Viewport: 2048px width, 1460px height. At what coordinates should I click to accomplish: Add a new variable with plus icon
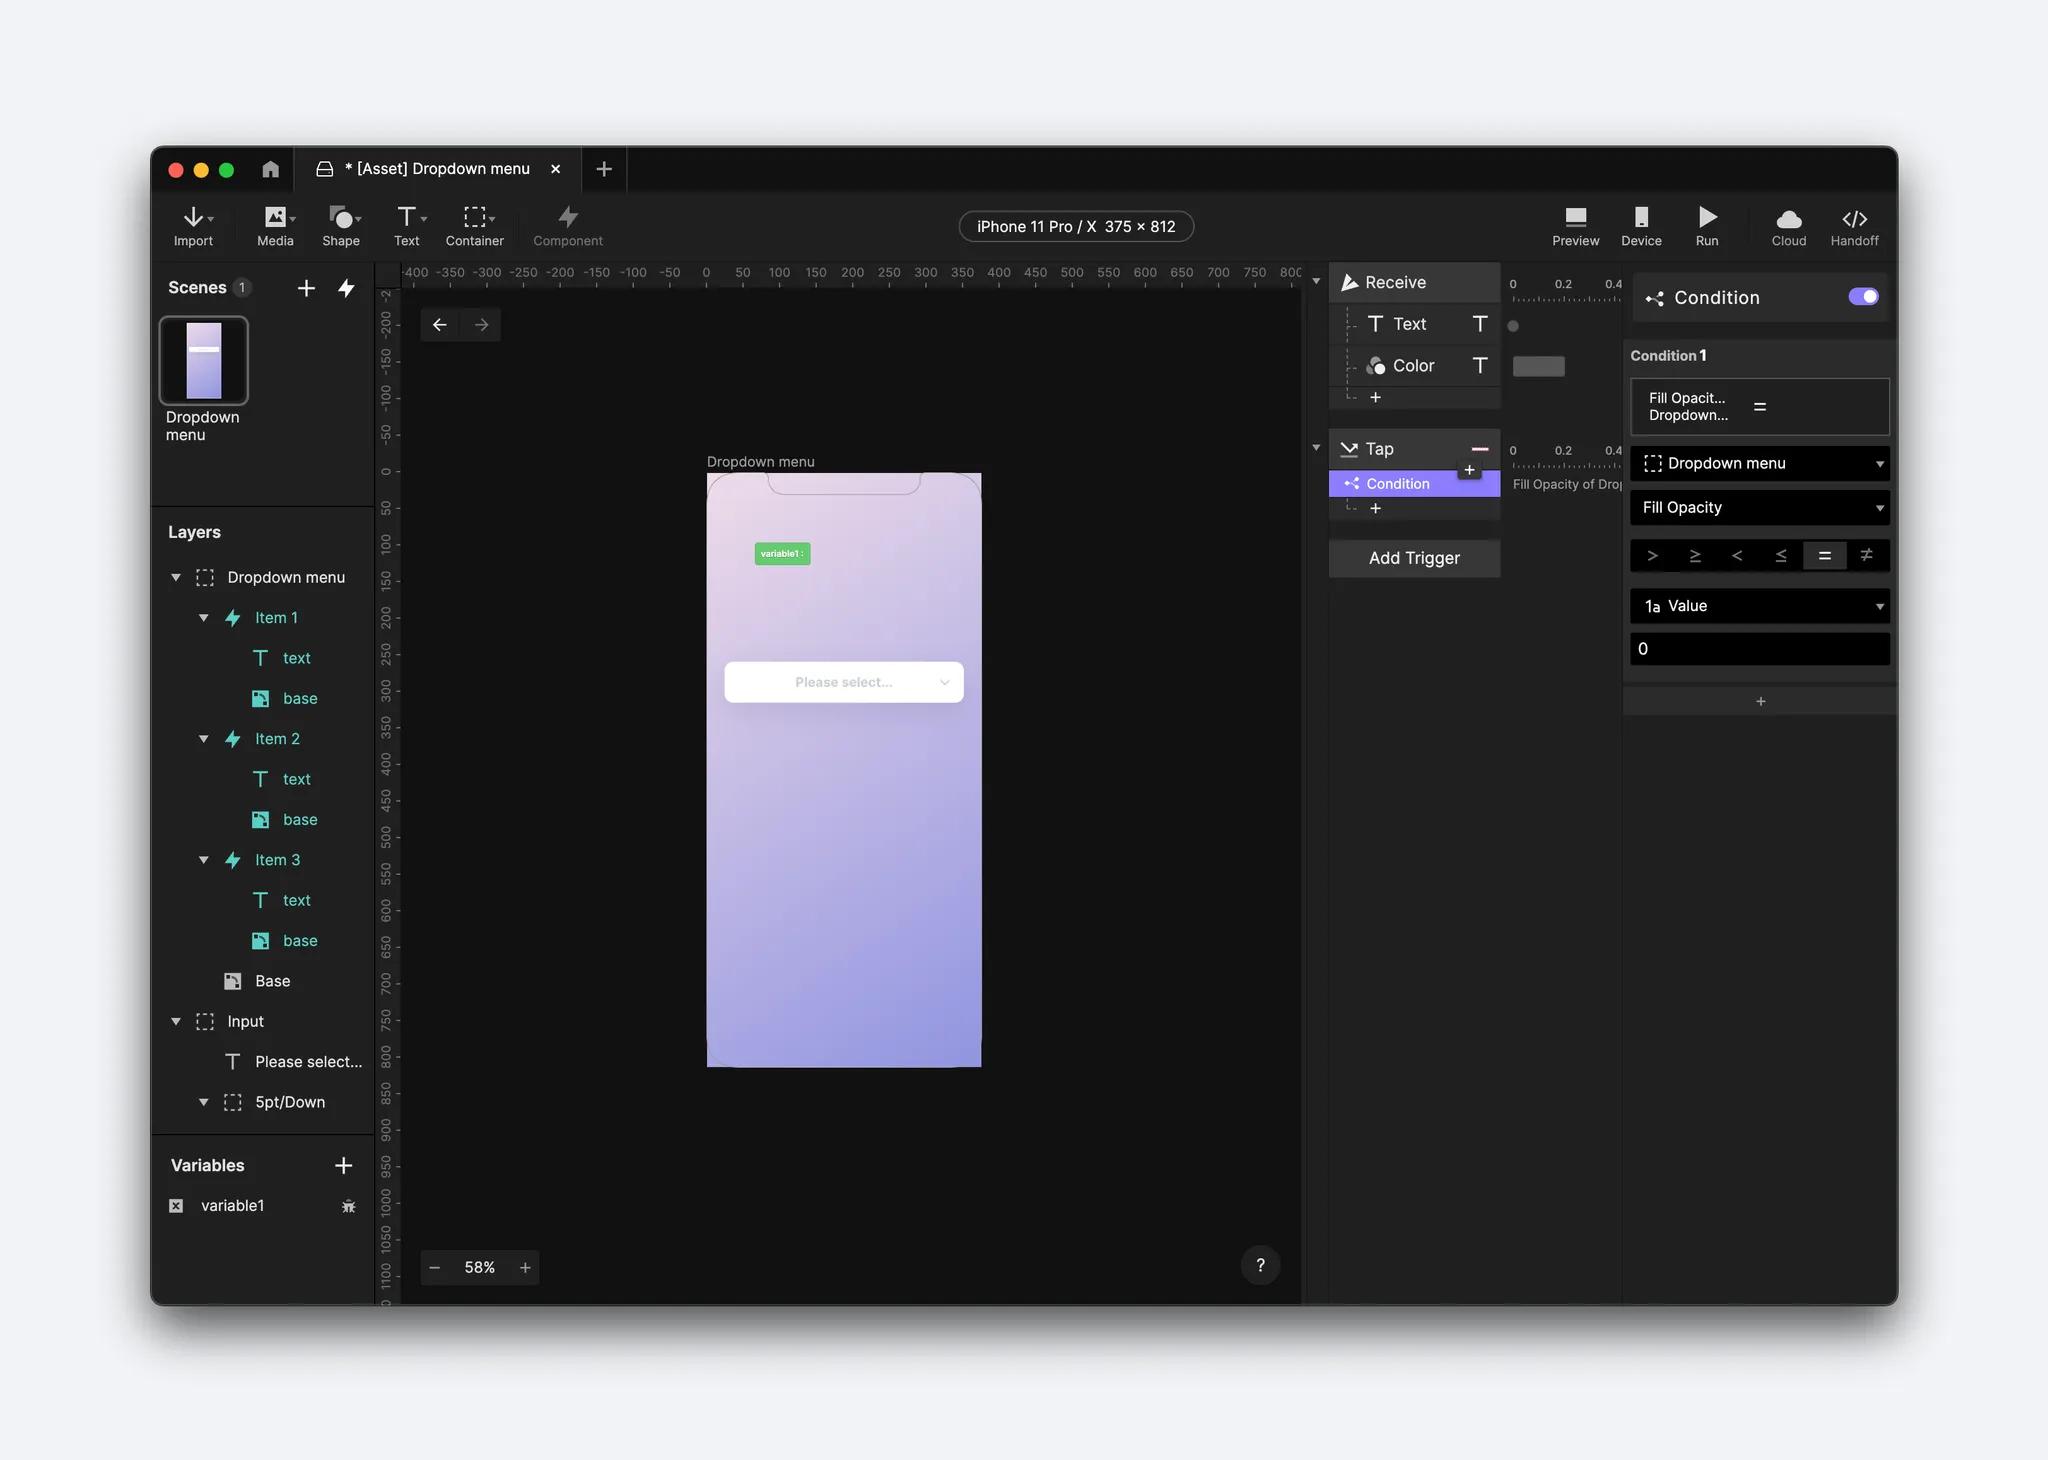(x=343, y=1165)
